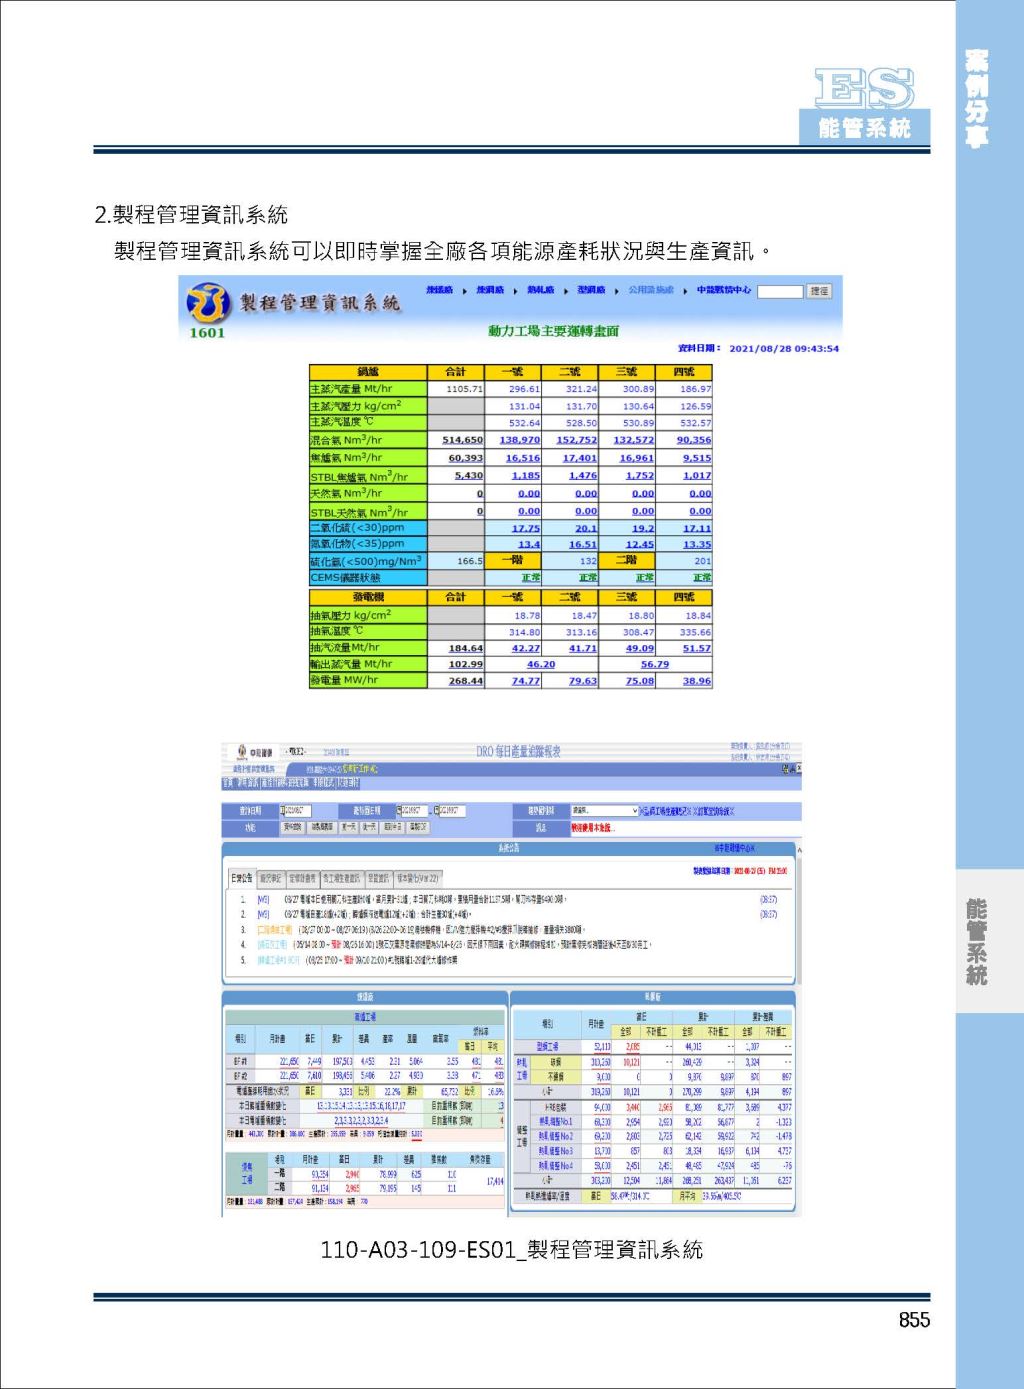This screenshot has height=1389, width=1024.
Task: Click the query date input field in DRO report
Action: (x=295, y=811)
